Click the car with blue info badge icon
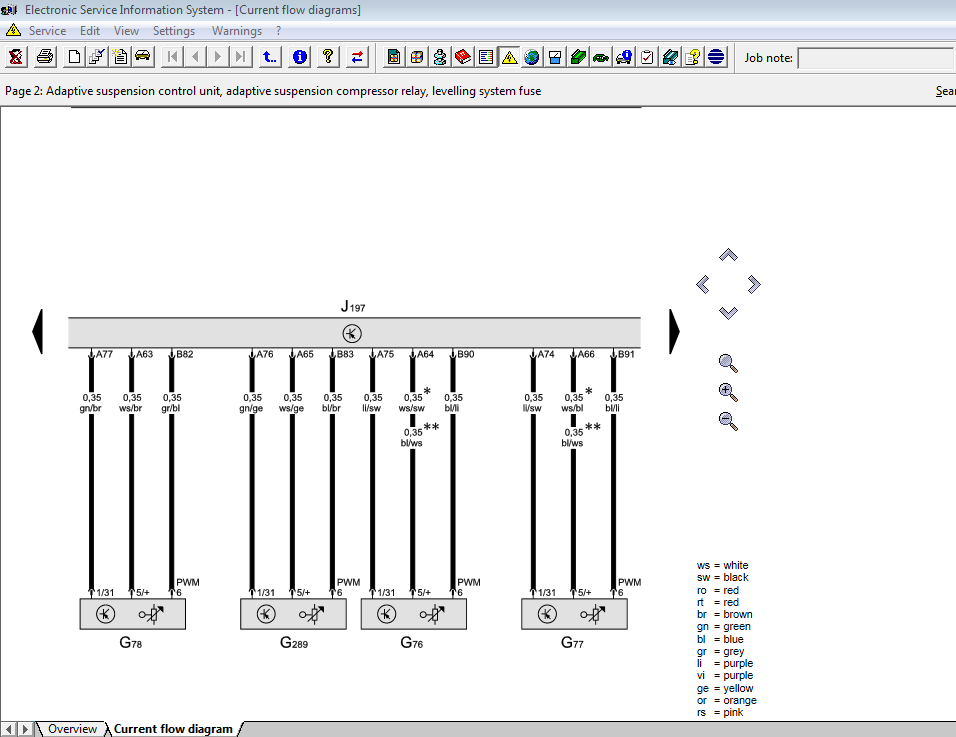 [x=624, y=57]
